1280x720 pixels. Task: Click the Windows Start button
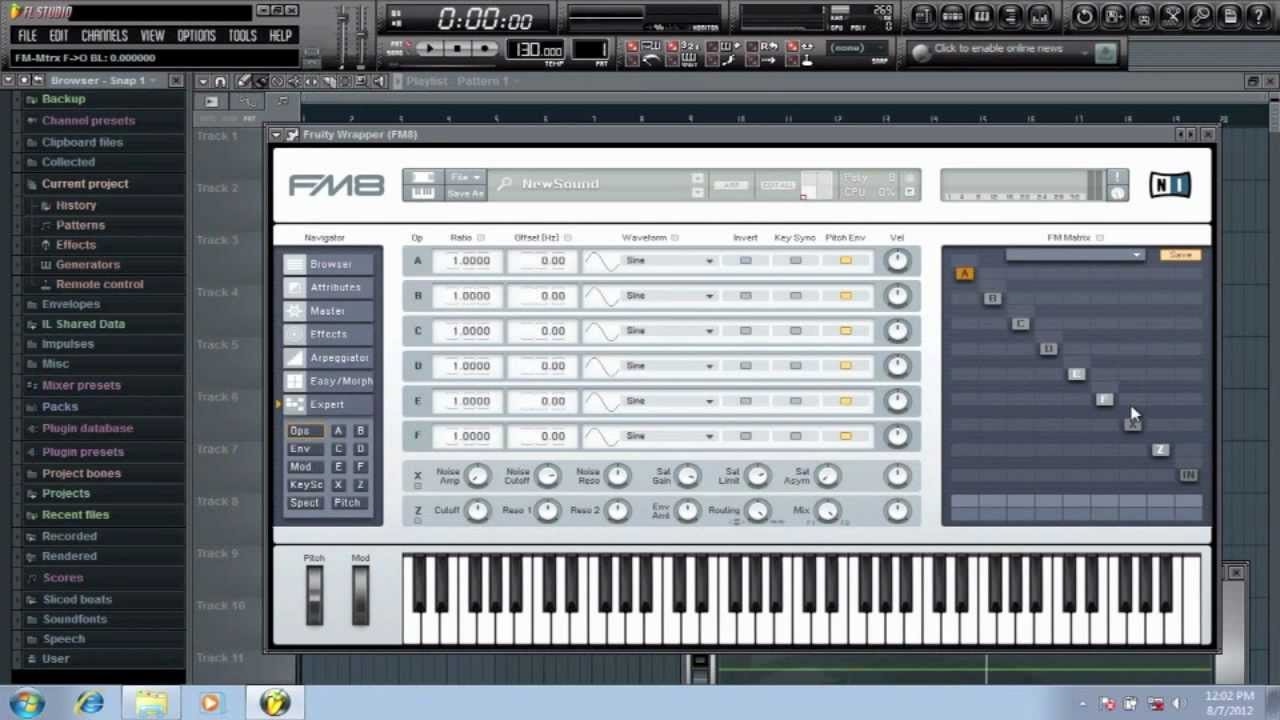29,703
